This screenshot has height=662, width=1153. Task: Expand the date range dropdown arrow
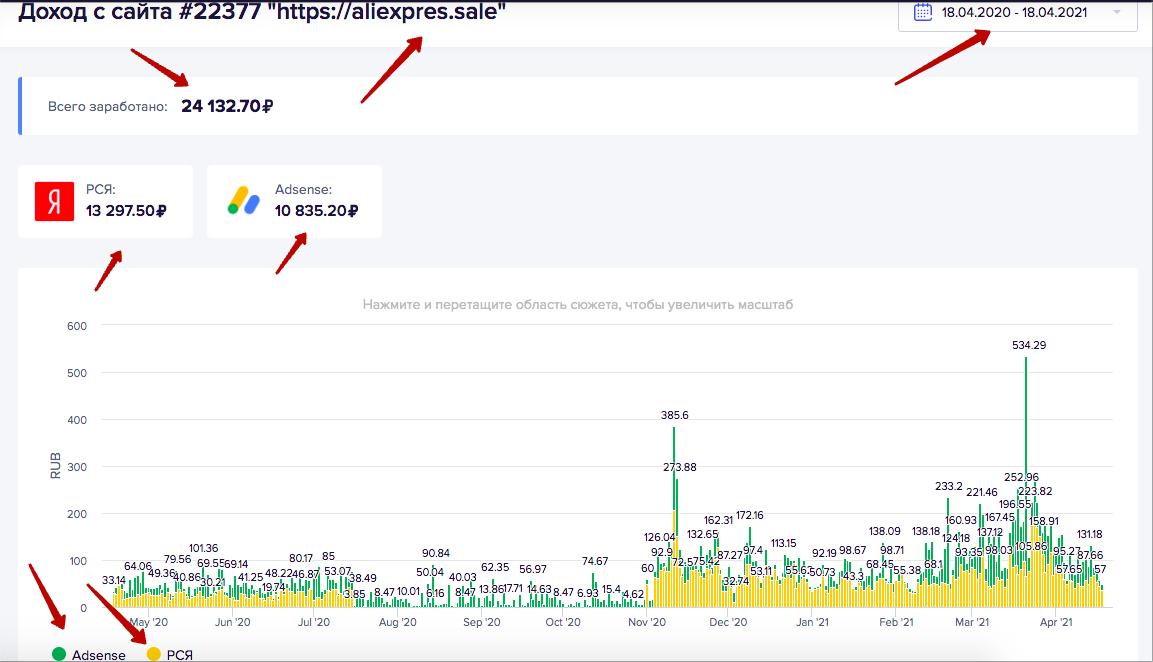1117,12
